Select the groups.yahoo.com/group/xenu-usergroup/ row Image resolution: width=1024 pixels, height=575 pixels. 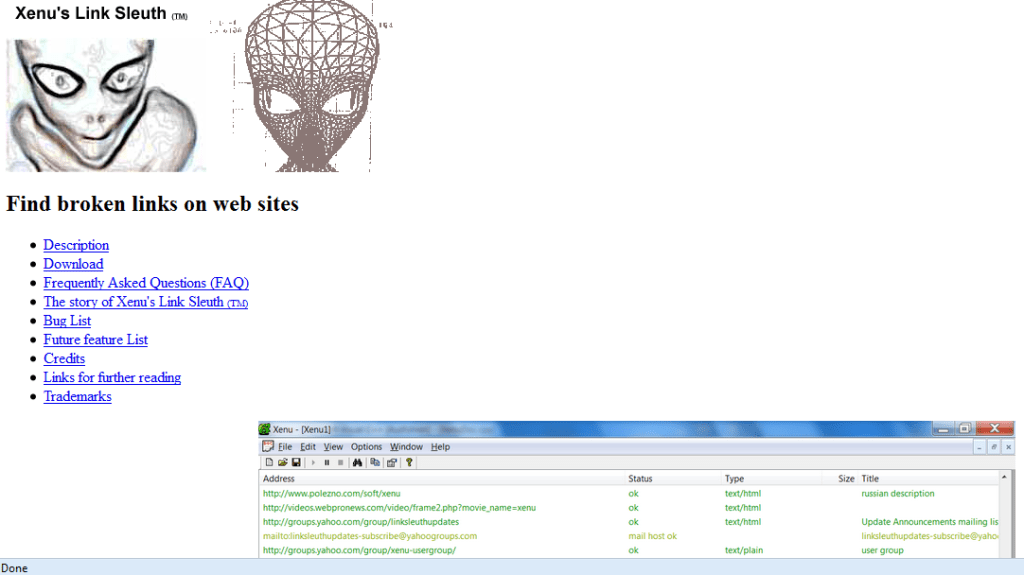pyautogui.click(x=629, y=550)
